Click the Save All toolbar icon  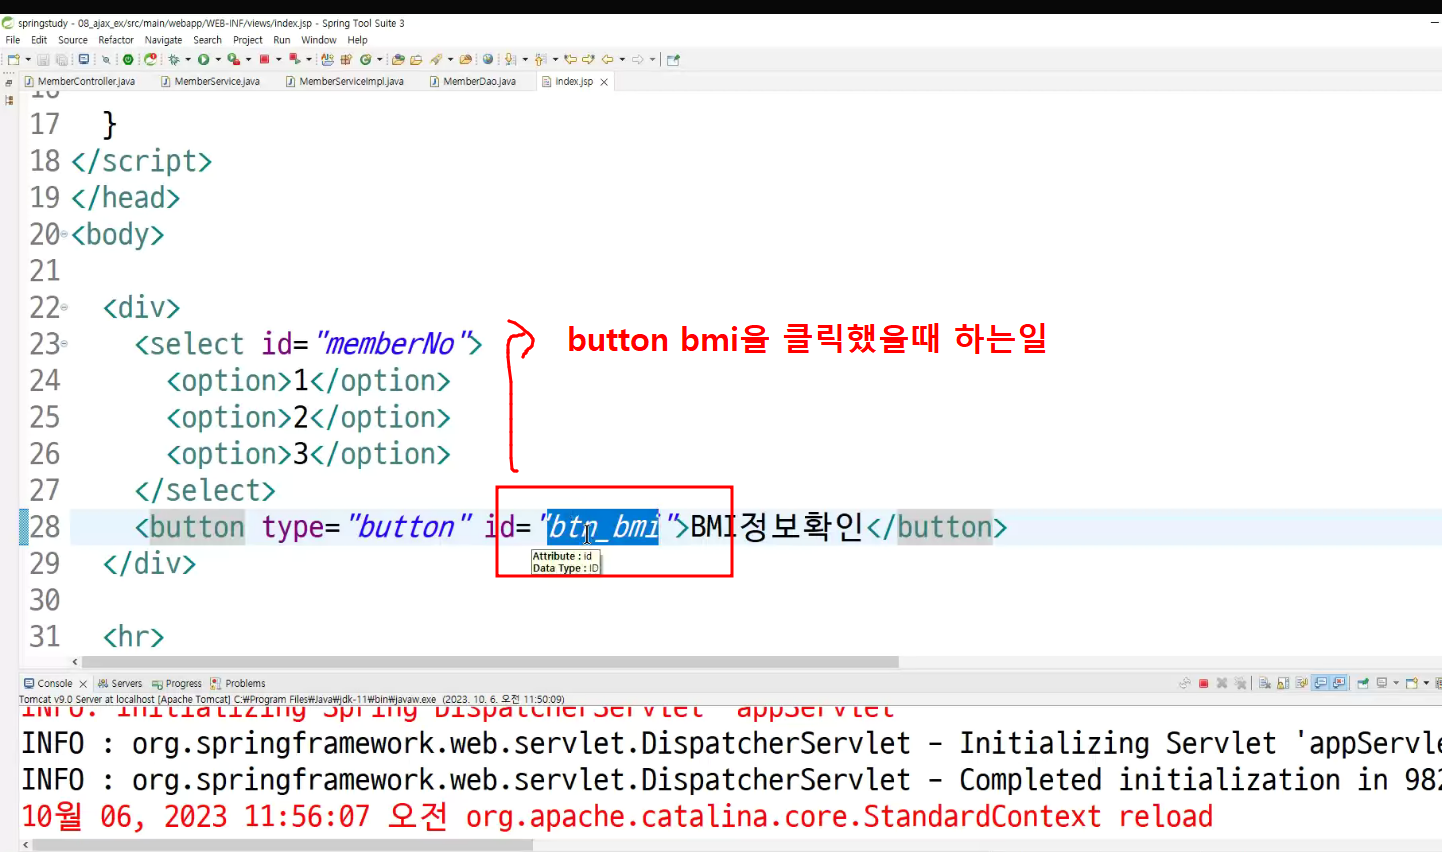point(61,60)
